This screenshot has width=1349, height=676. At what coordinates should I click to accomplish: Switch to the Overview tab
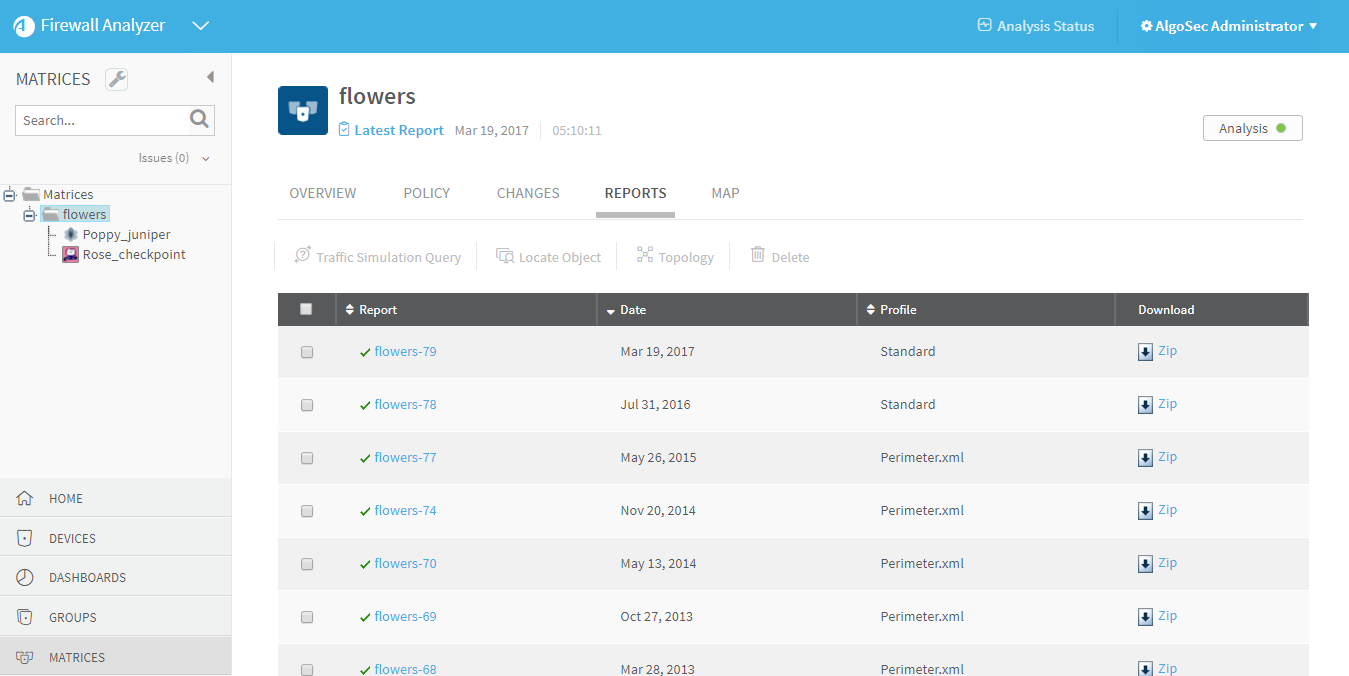tap(322, 193)
